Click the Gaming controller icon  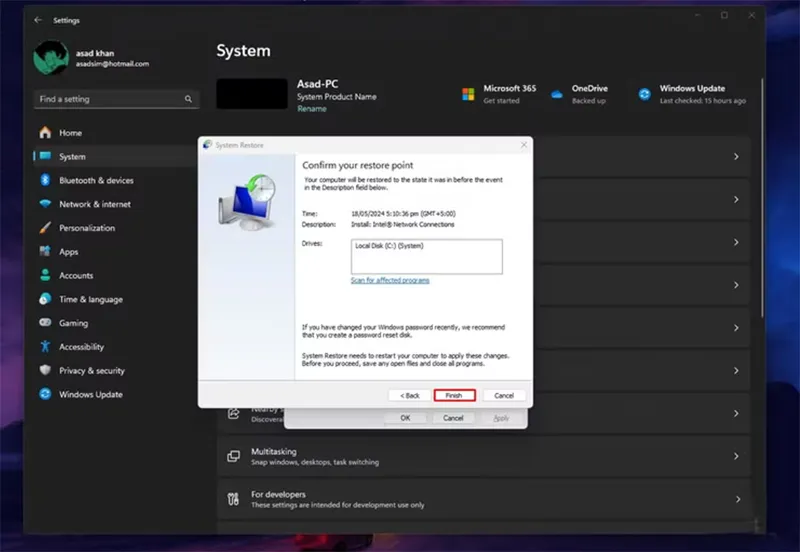click(x=45, y=322)
